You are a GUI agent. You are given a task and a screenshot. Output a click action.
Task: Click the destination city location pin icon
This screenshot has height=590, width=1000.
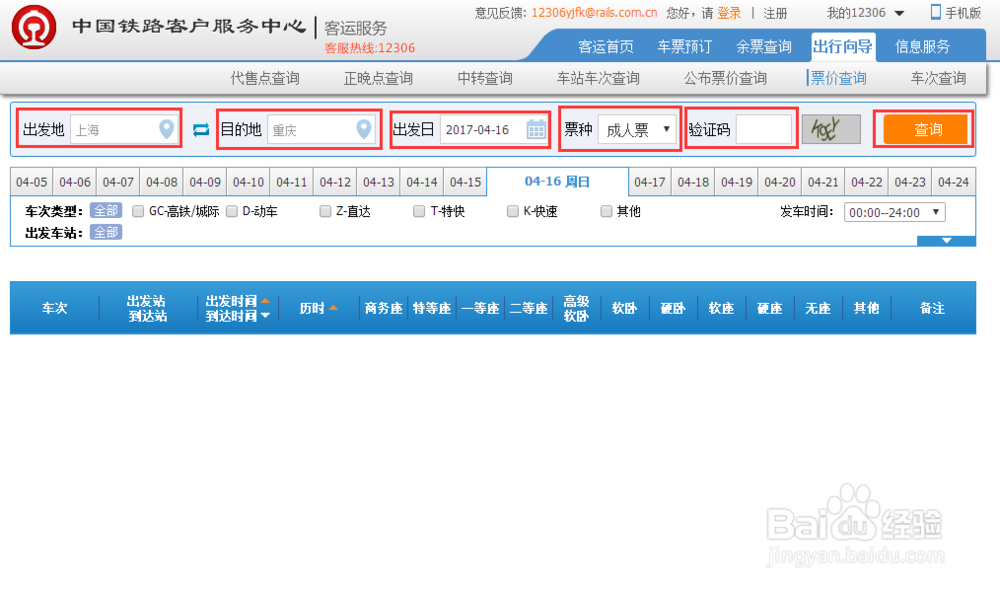(x=362, y=128)
